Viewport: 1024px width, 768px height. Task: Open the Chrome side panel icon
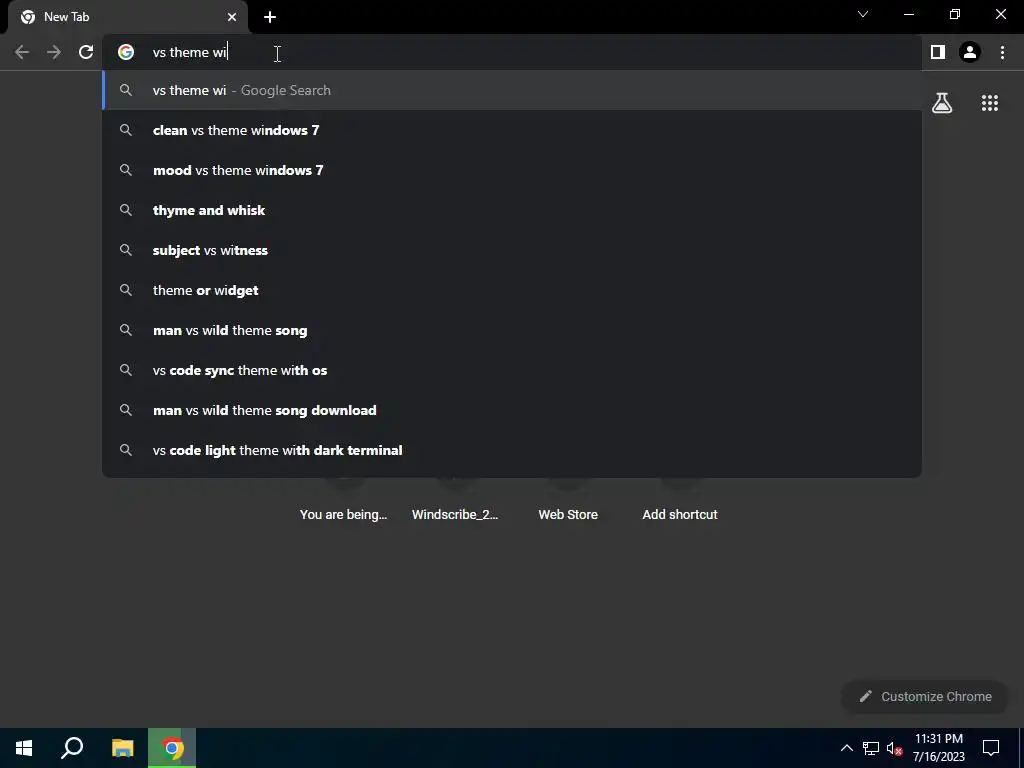[x=938, y=52]
